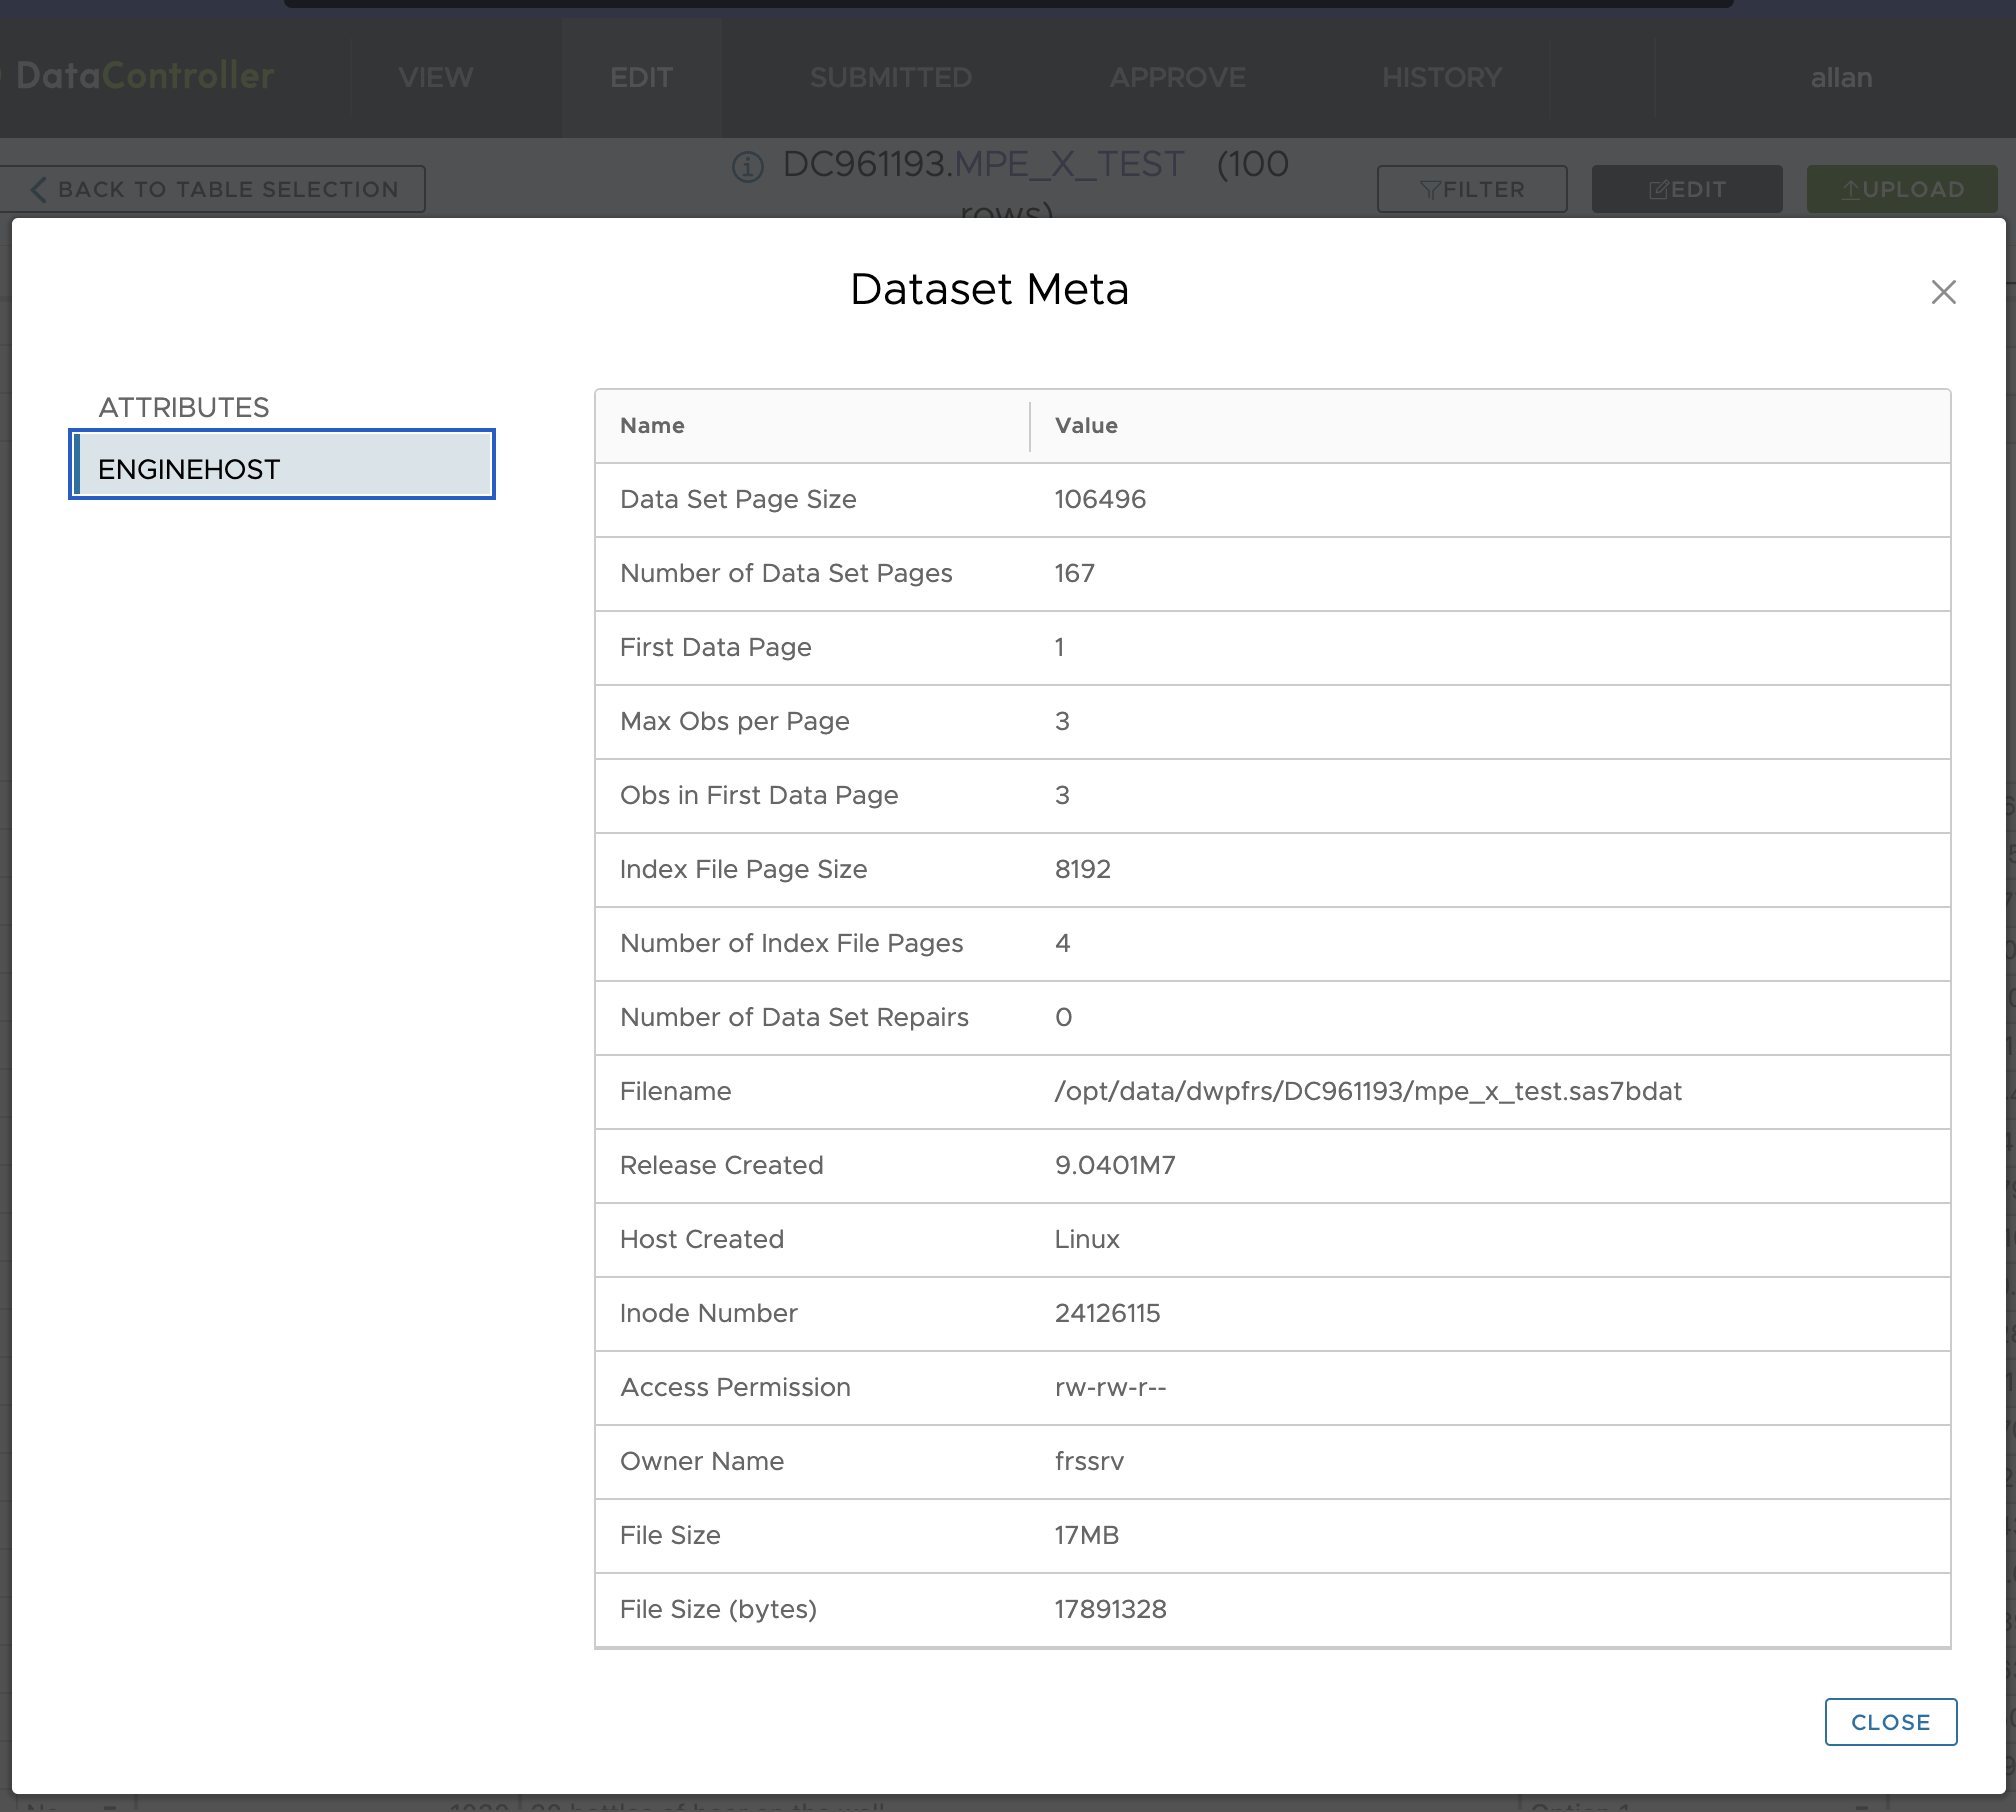This screenshot has width=2016, height=1812.
Task: Click the upload arrow icon
Action: [1850, 190]
